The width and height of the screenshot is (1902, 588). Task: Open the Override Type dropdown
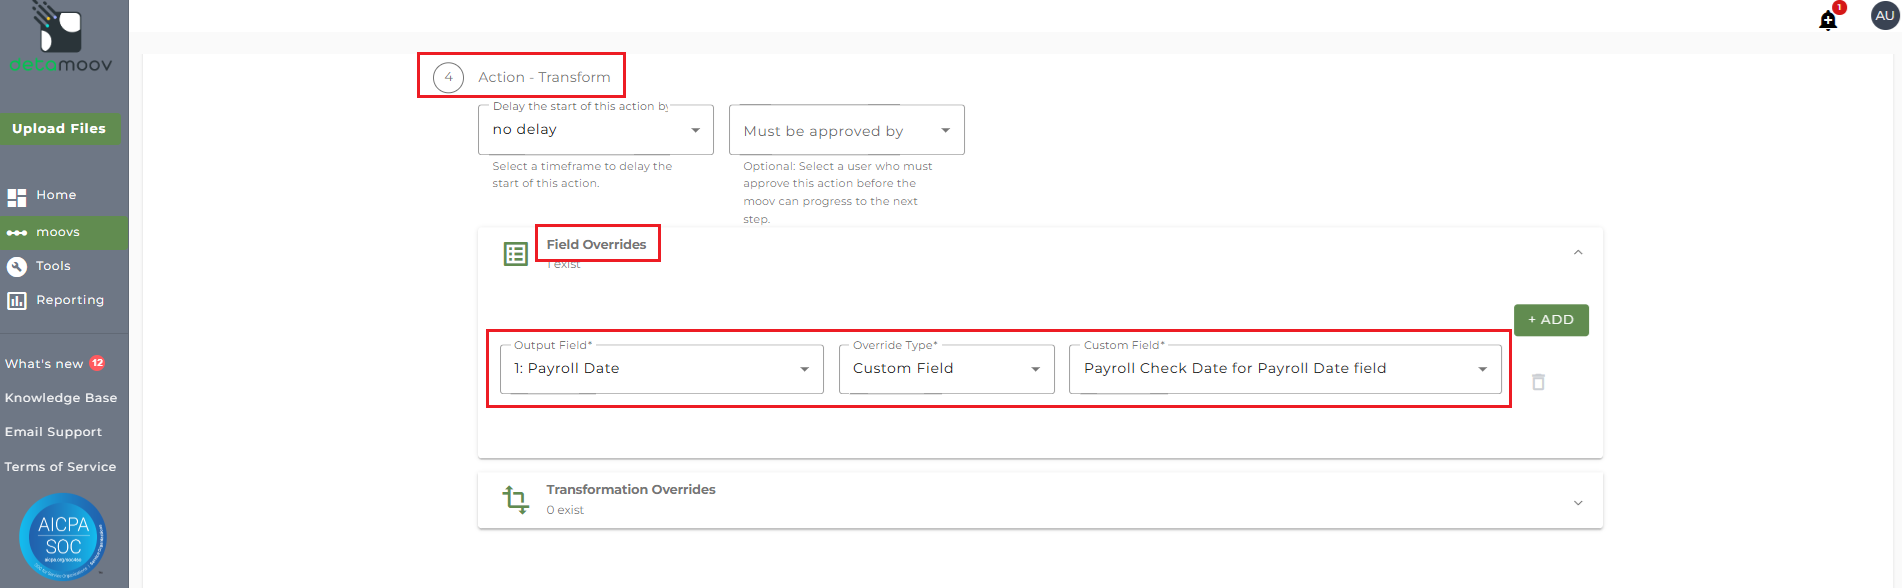coord(946,369)
